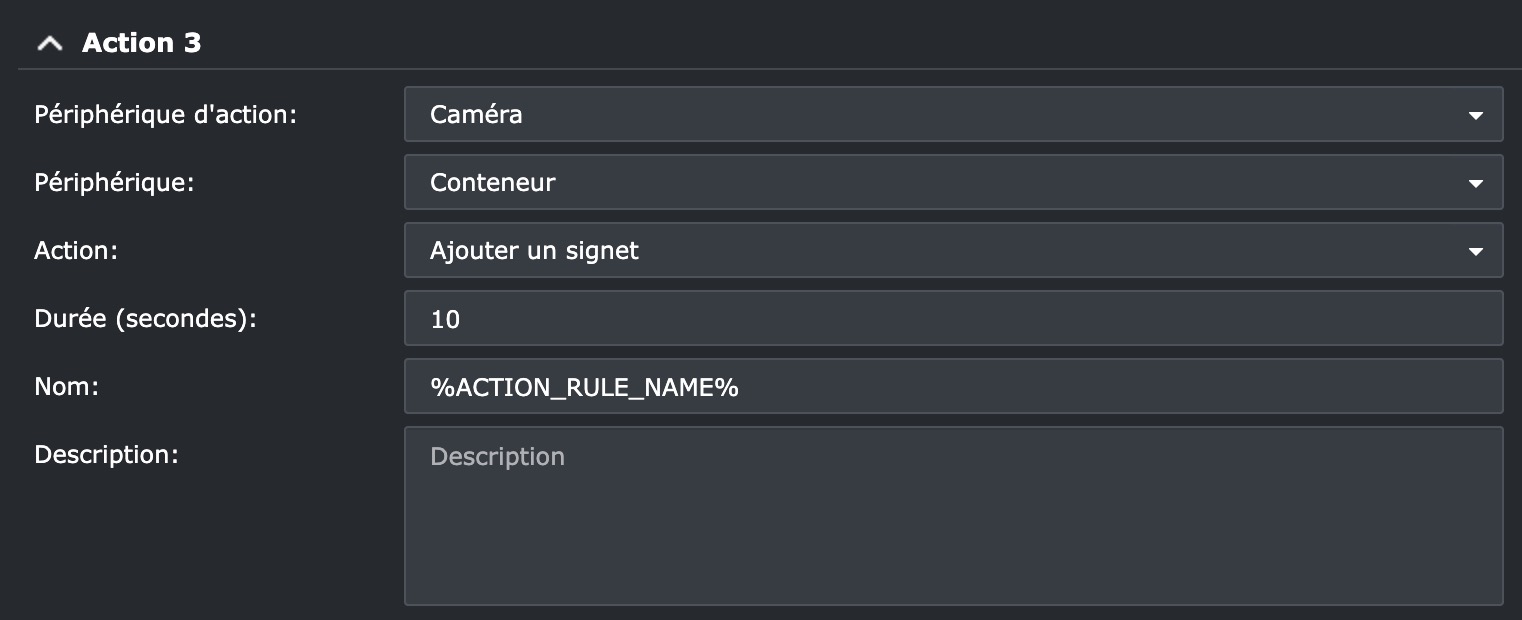Click the %ACTION_RULE_NAME% text

[x=584, y=387]
